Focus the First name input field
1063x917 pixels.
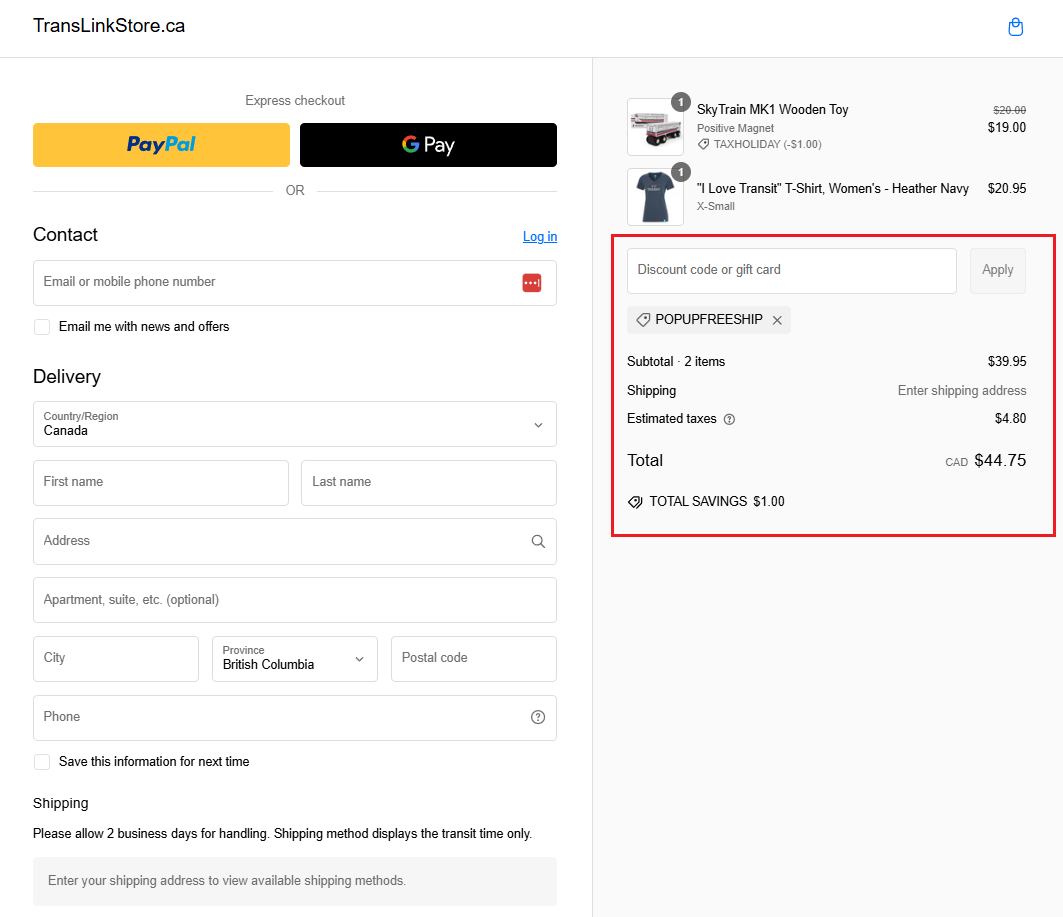pyautogui.click(x=161, y=483)
